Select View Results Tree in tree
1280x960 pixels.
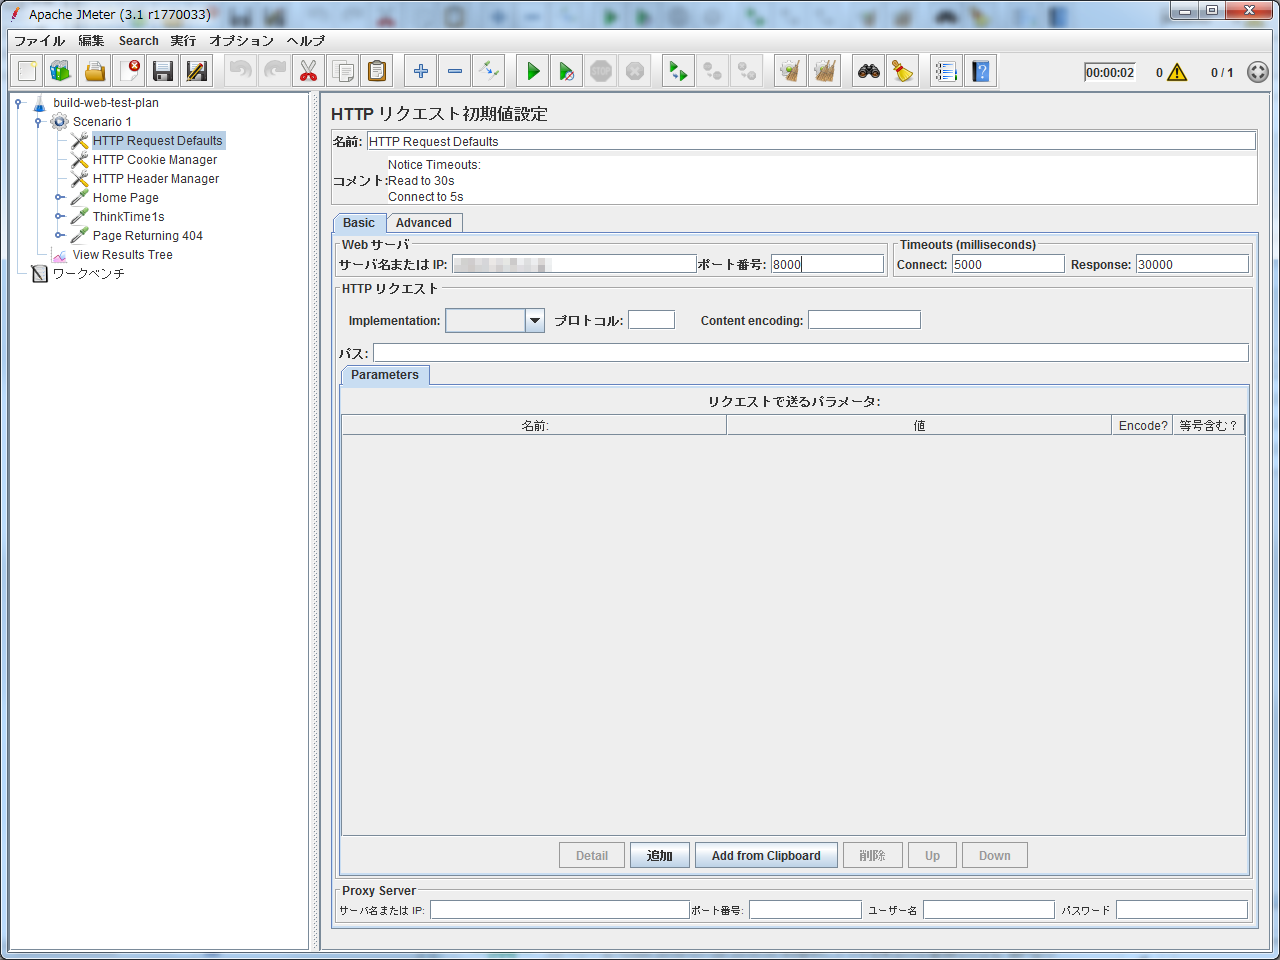coord(122,255)
